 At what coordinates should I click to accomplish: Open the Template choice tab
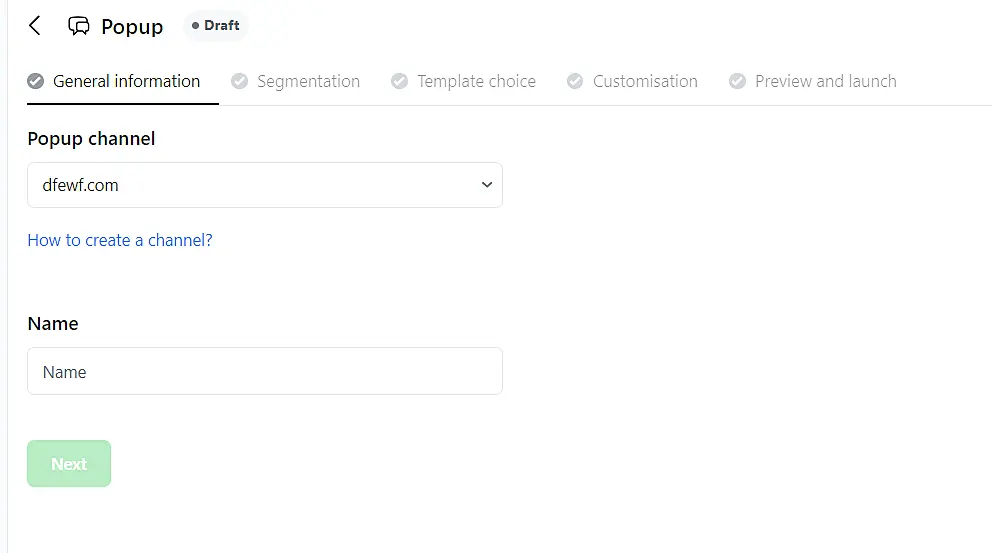click(476, 81)
